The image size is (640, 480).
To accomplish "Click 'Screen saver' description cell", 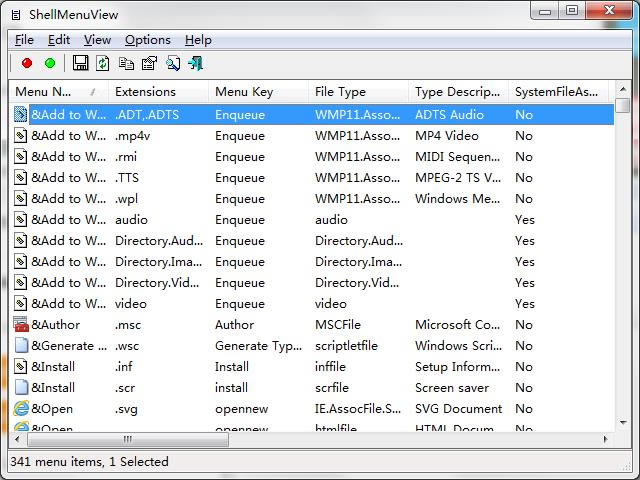I will (452, 388).
